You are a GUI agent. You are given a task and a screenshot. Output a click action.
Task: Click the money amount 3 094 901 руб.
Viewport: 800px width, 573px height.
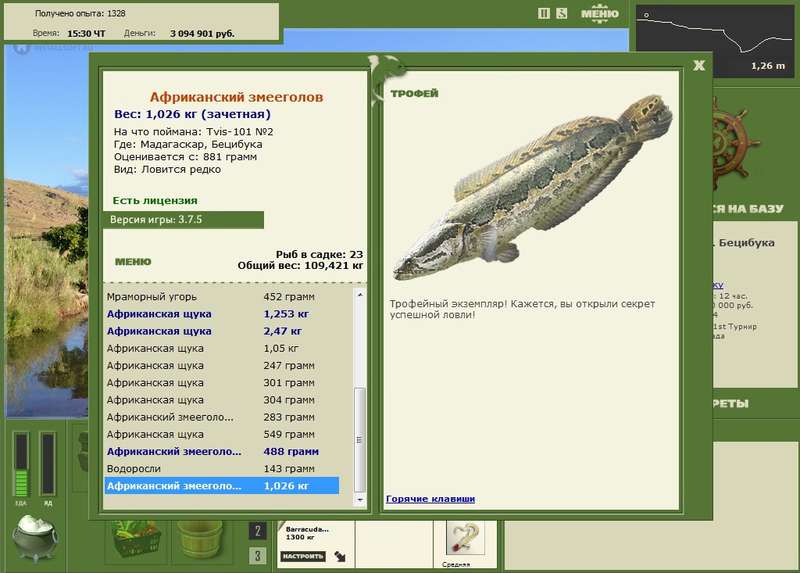202,34
